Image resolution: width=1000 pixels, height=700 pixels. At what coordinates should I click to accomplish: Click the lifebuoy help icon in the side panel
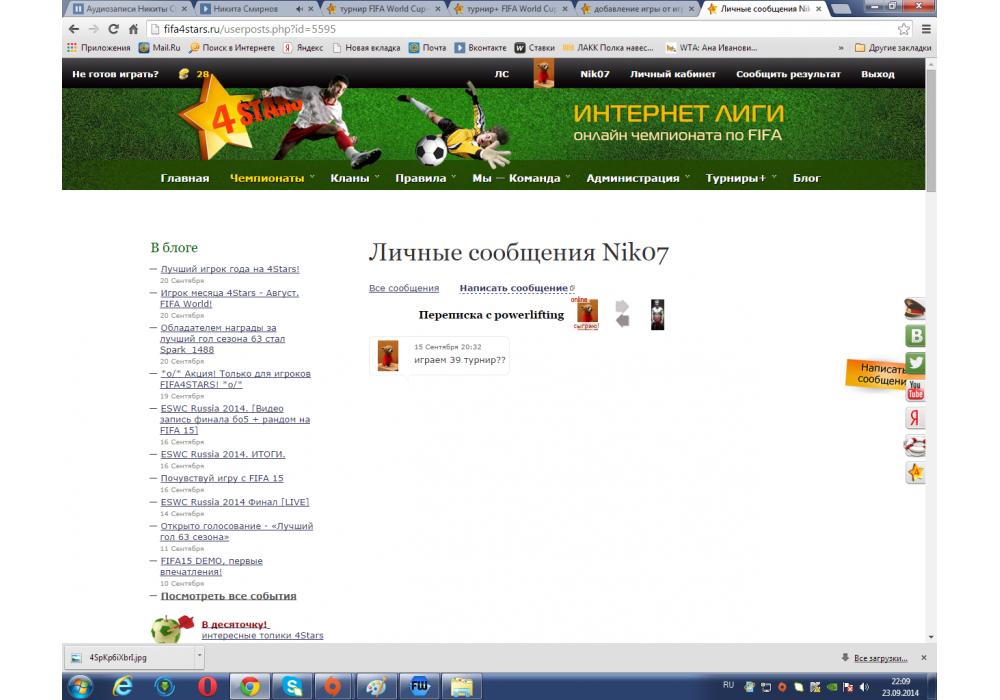[x=915, y=445]
